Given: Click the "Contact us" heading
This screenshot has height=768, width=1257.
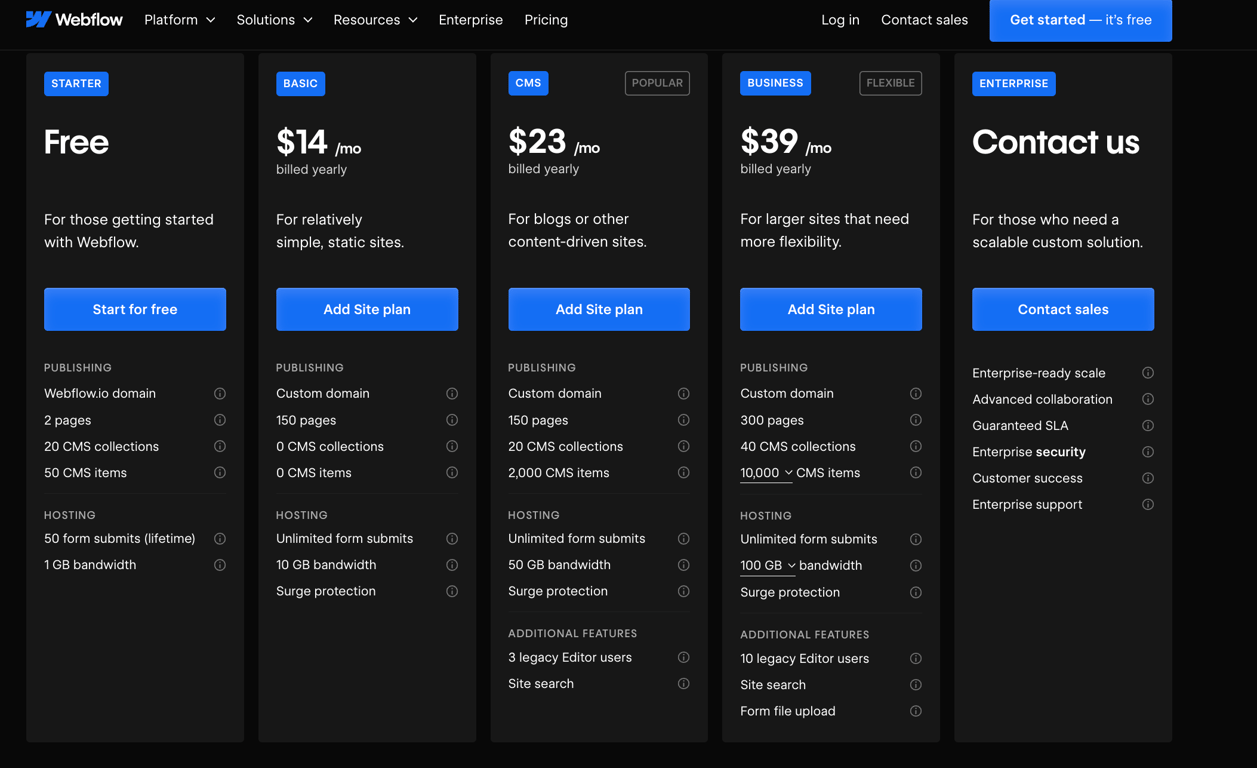Looking at the screenshot, I should click(x=1055, y=142).
